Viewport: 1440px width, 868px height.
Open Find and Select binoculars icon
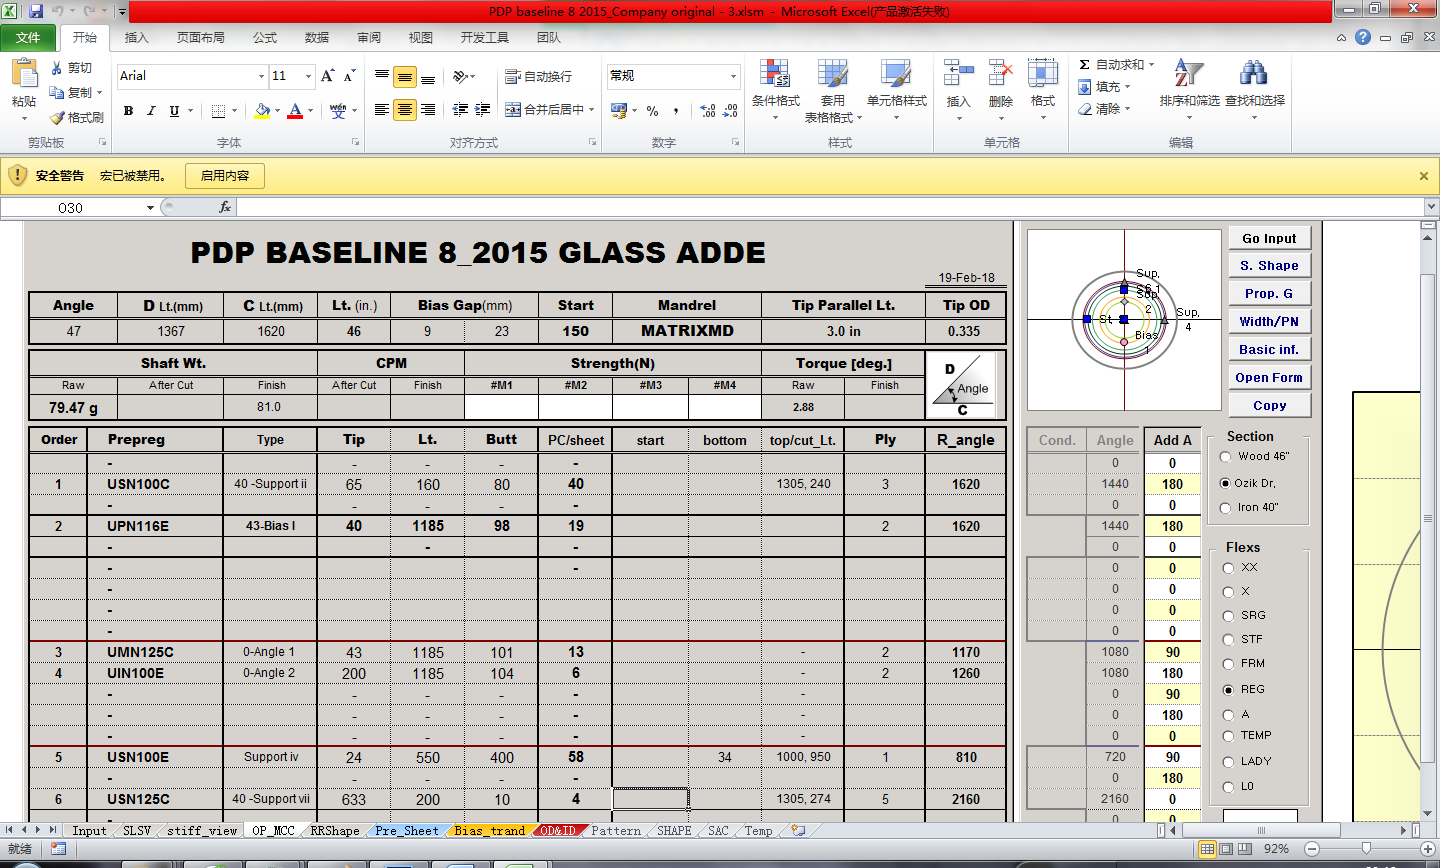1253,75
